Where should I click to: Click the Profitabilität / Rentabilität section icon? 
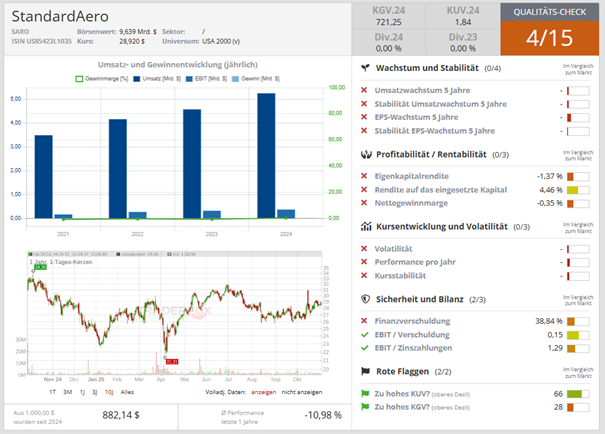366,154
